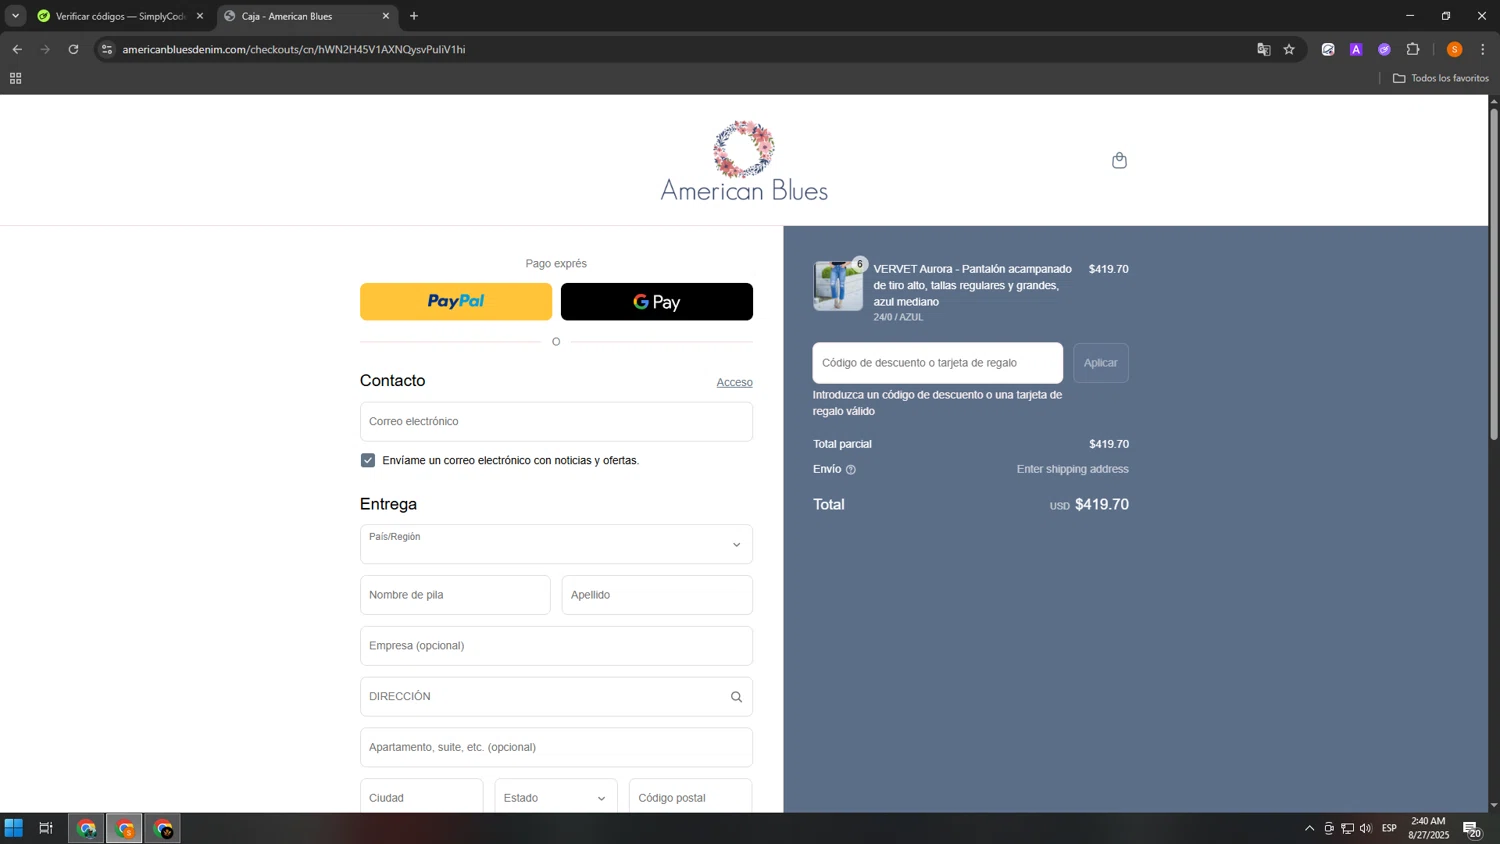
Task: Open the browser extensions puzzle icon
Action: [x=1413, y=49]
